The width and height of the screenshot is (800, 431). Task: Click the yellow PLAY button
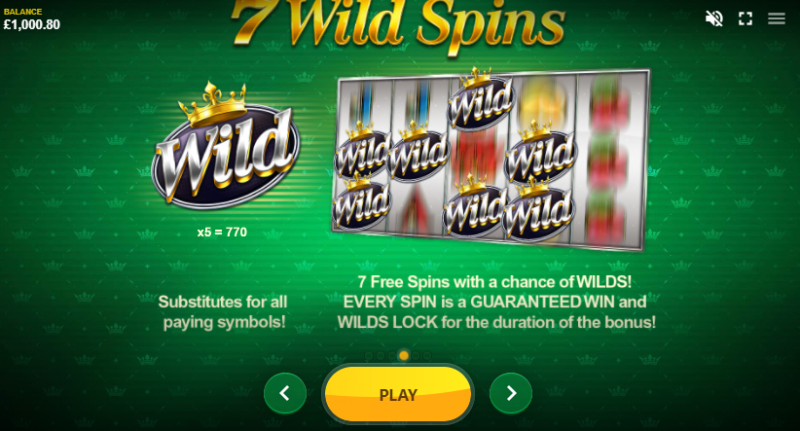pos(398,394)
